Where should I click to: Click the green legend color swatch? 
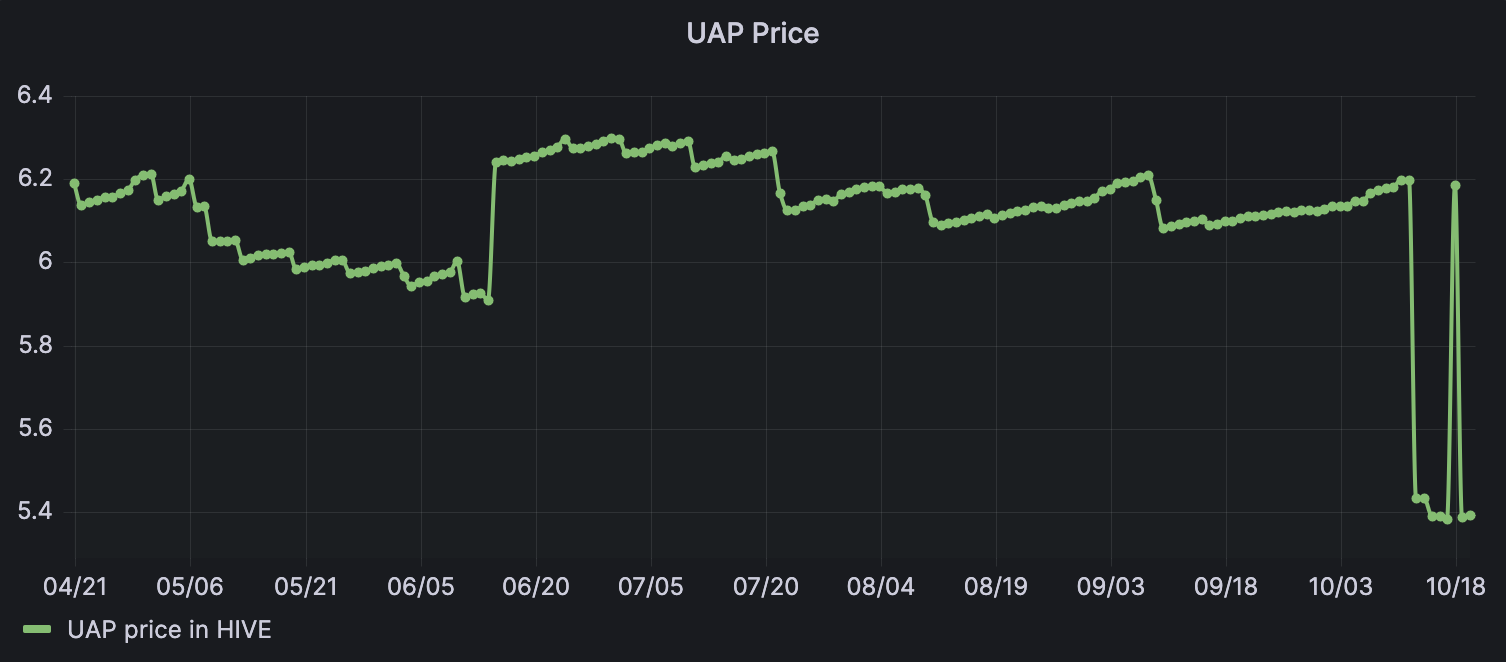click(x=37, y=630)
